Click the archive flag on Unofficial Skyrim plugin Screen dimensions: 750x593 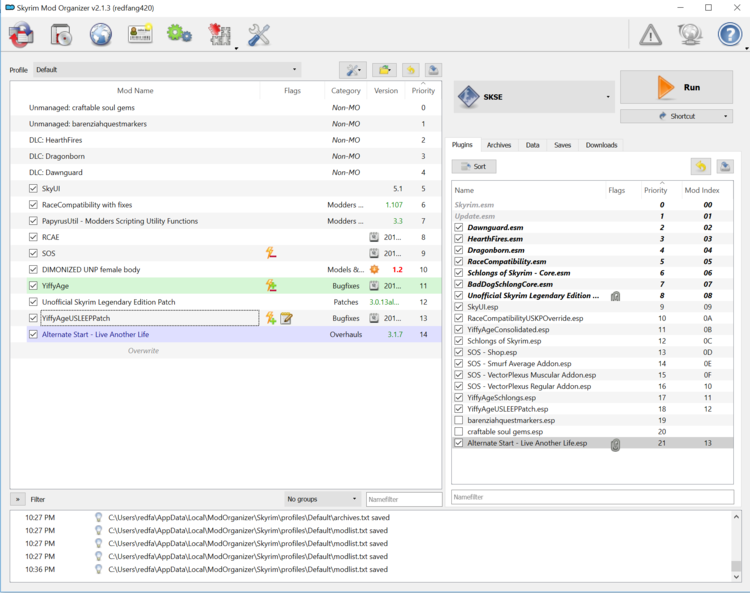pos(616,296)
